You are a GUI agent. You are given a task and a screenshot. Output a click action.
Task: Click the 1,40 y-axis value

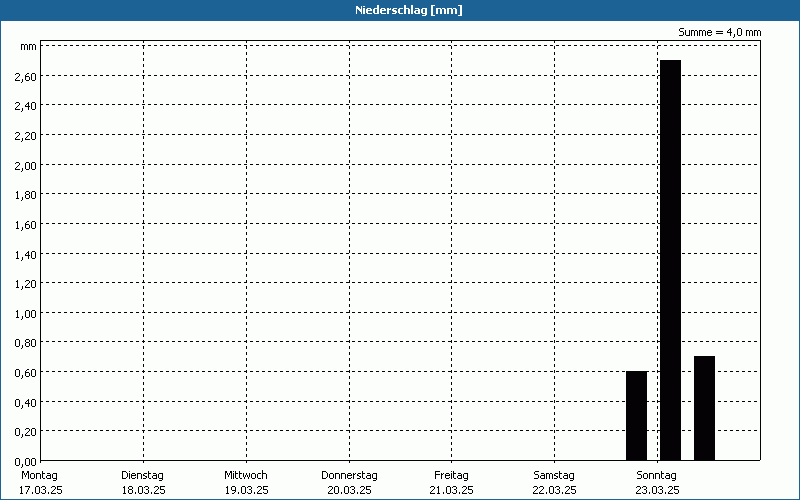[26, 255]
